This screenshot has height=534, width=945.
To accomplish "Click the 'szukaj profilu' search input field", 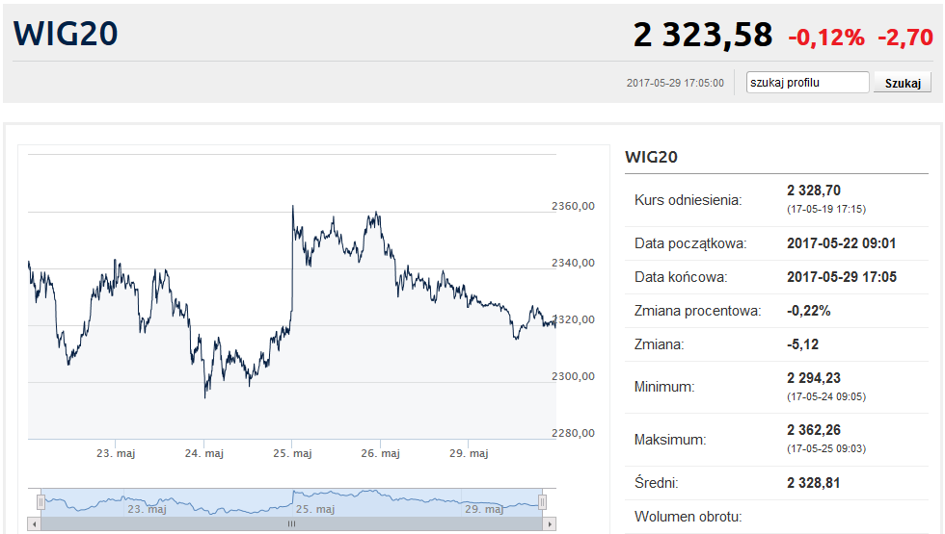I will (808, 83).
